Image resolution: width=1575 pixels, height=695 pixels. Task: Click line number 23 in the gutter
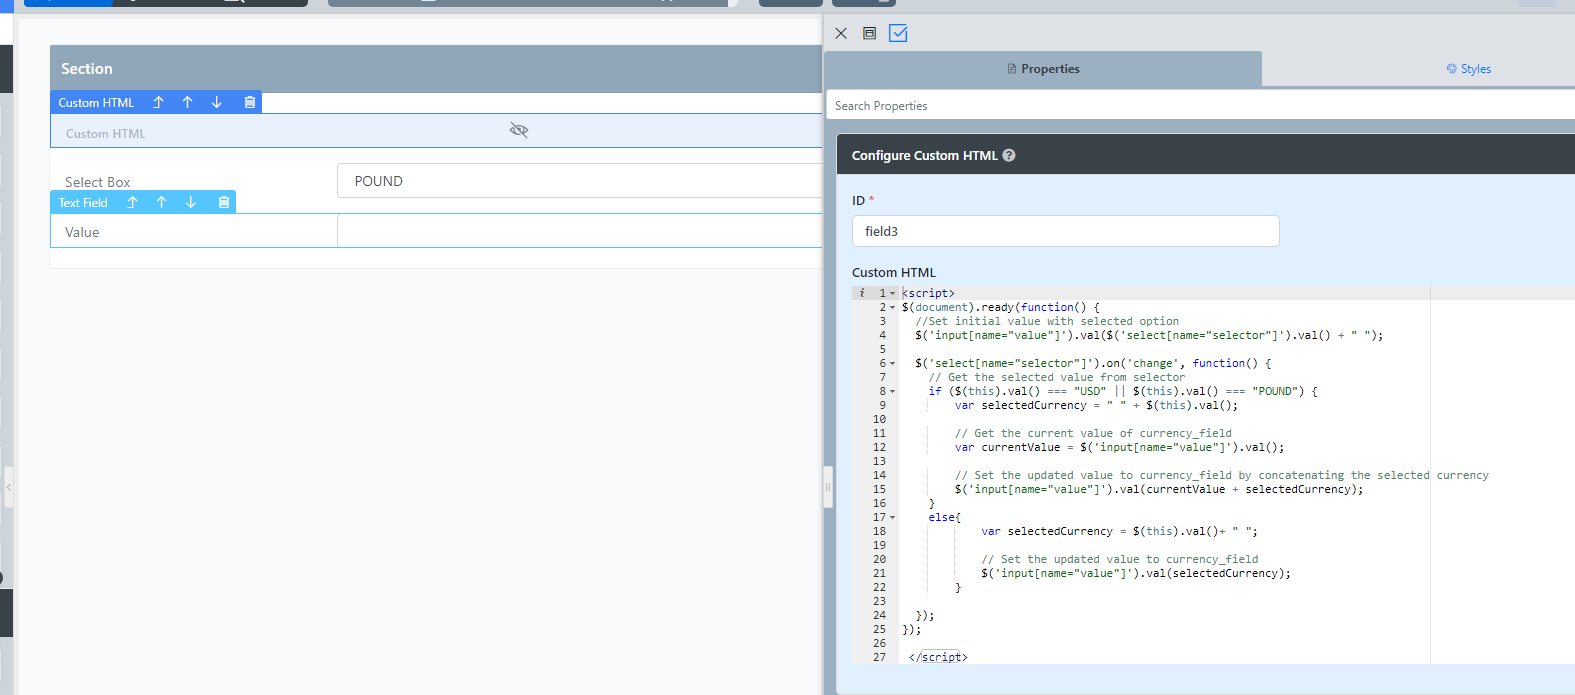tap(879, 601)
